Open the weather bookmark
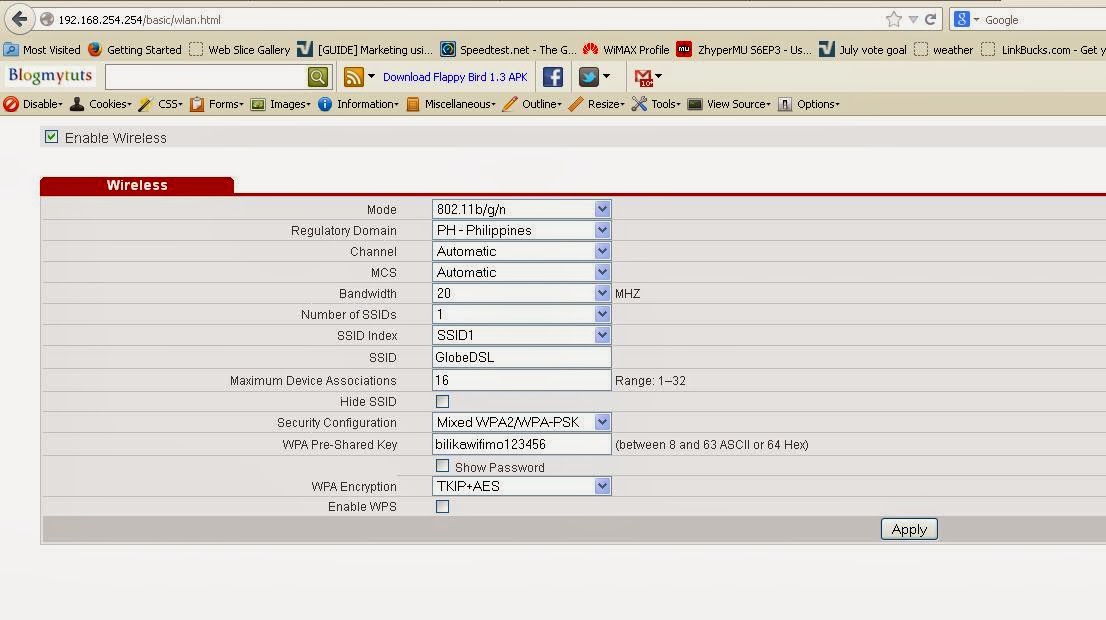Image resolution: width=1106 pixels, height=620 pixels. pyautogui.click(x=944, y=50)
